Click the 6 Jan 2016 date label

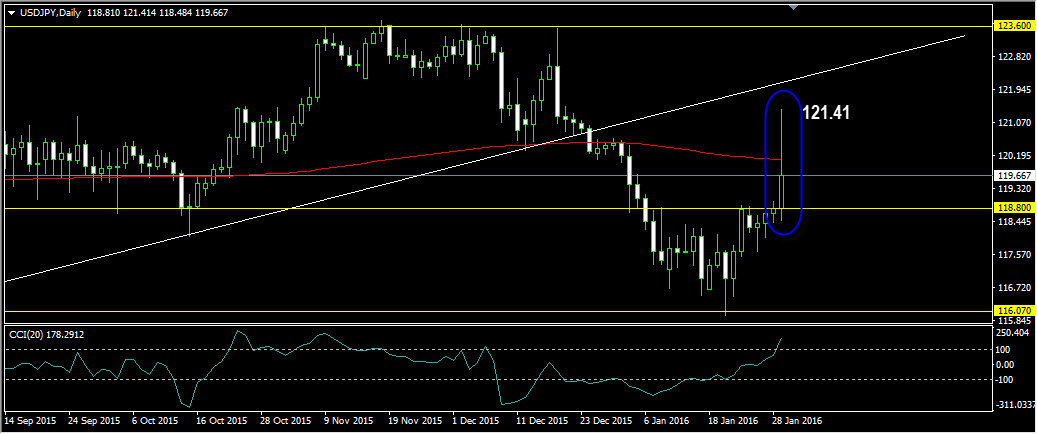pyautogui.click(x=667, y=420)
